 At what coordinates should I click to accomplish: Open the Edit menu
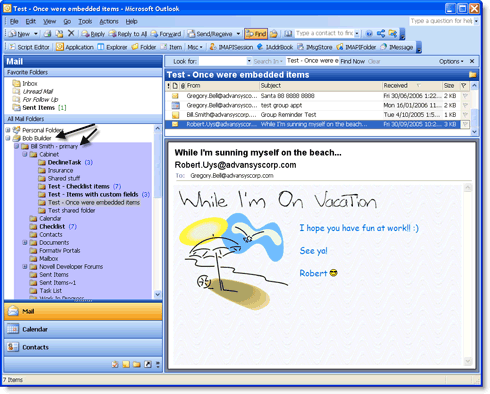31,21
